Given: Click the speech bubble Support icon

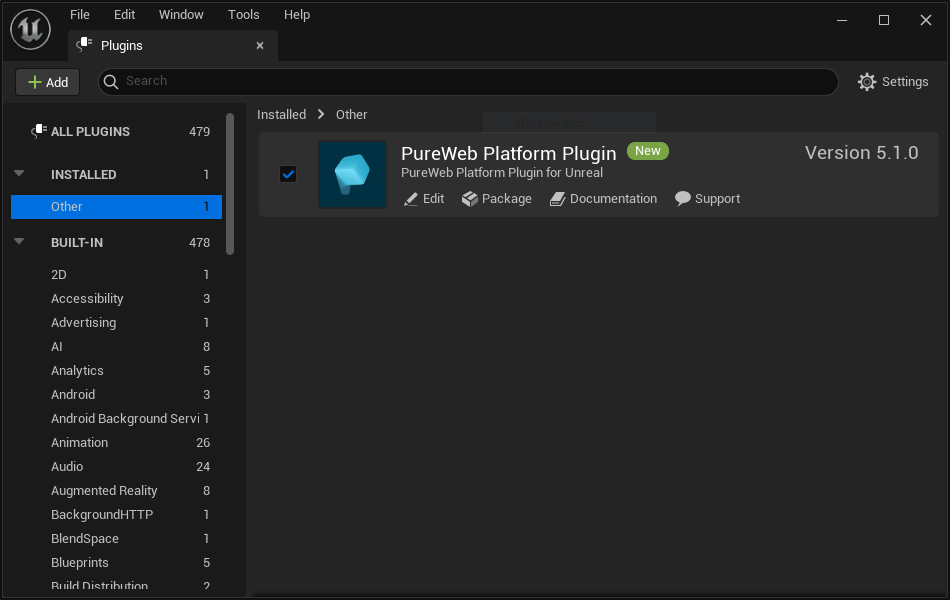Looking at the screenshot, I should (683, 199).
